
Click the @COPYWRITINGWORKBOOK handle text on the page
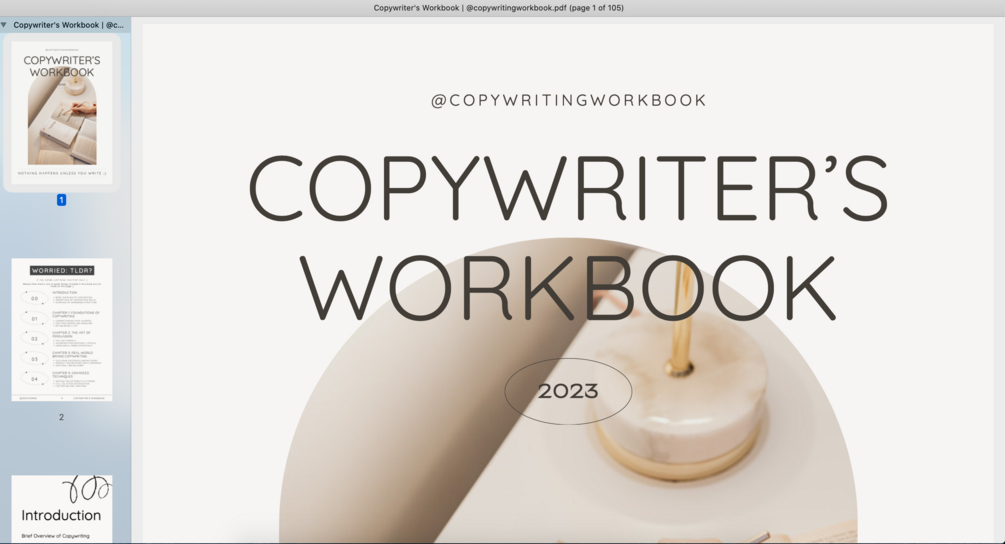(x=569, y=101)
